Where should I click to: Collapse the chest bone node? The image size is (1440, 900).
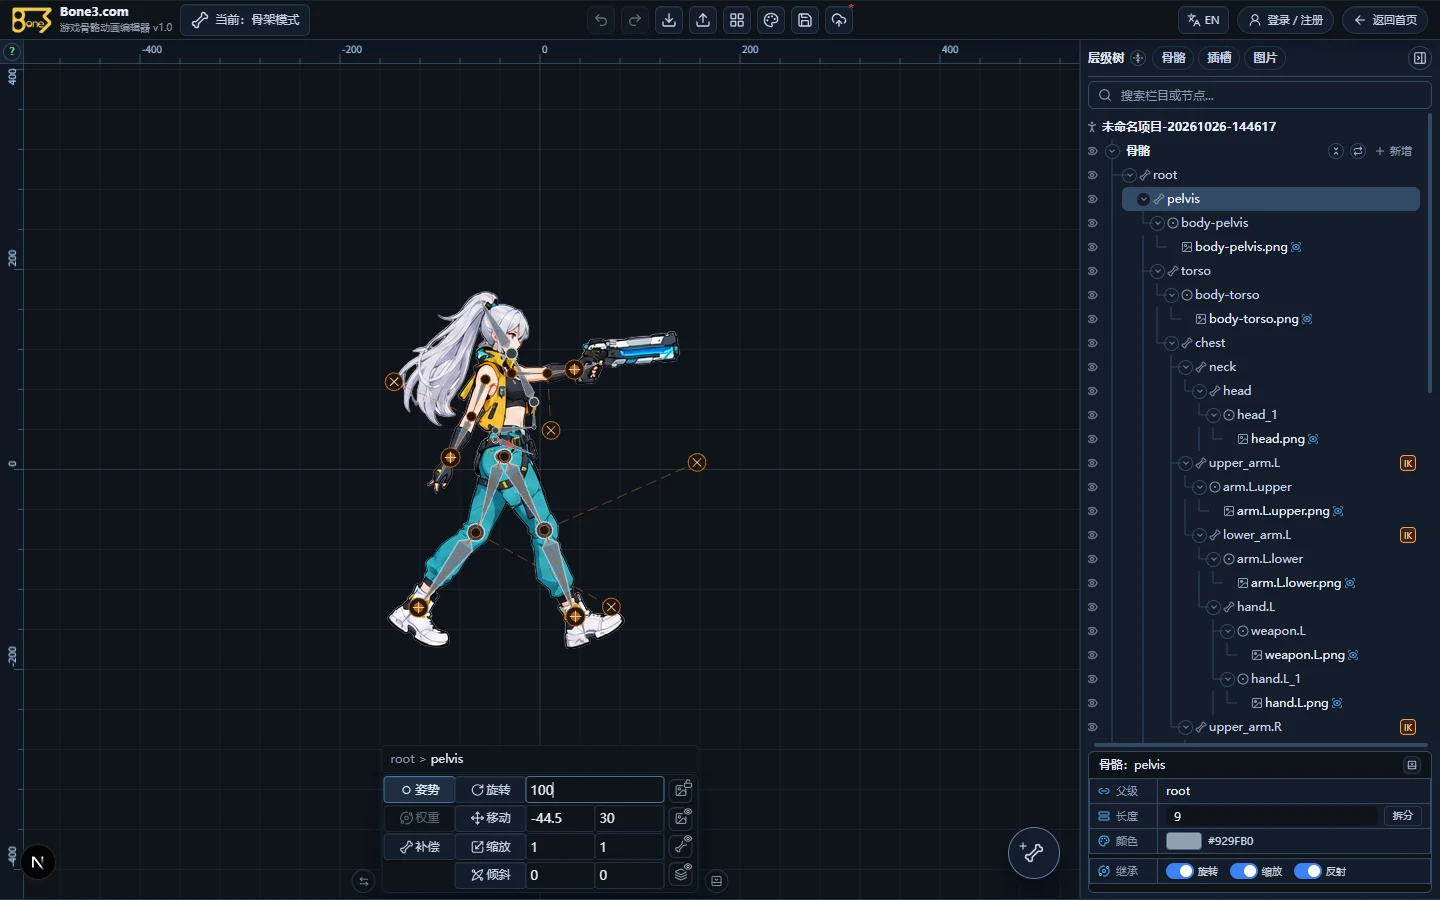pos(1171,343)
